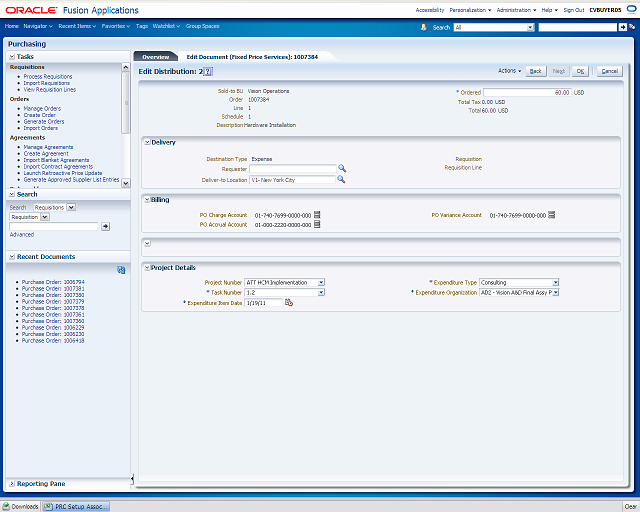This screenshot has width=640, height=512.
Task: Click the Deliver-to Location input field
Action: point(292,180)
